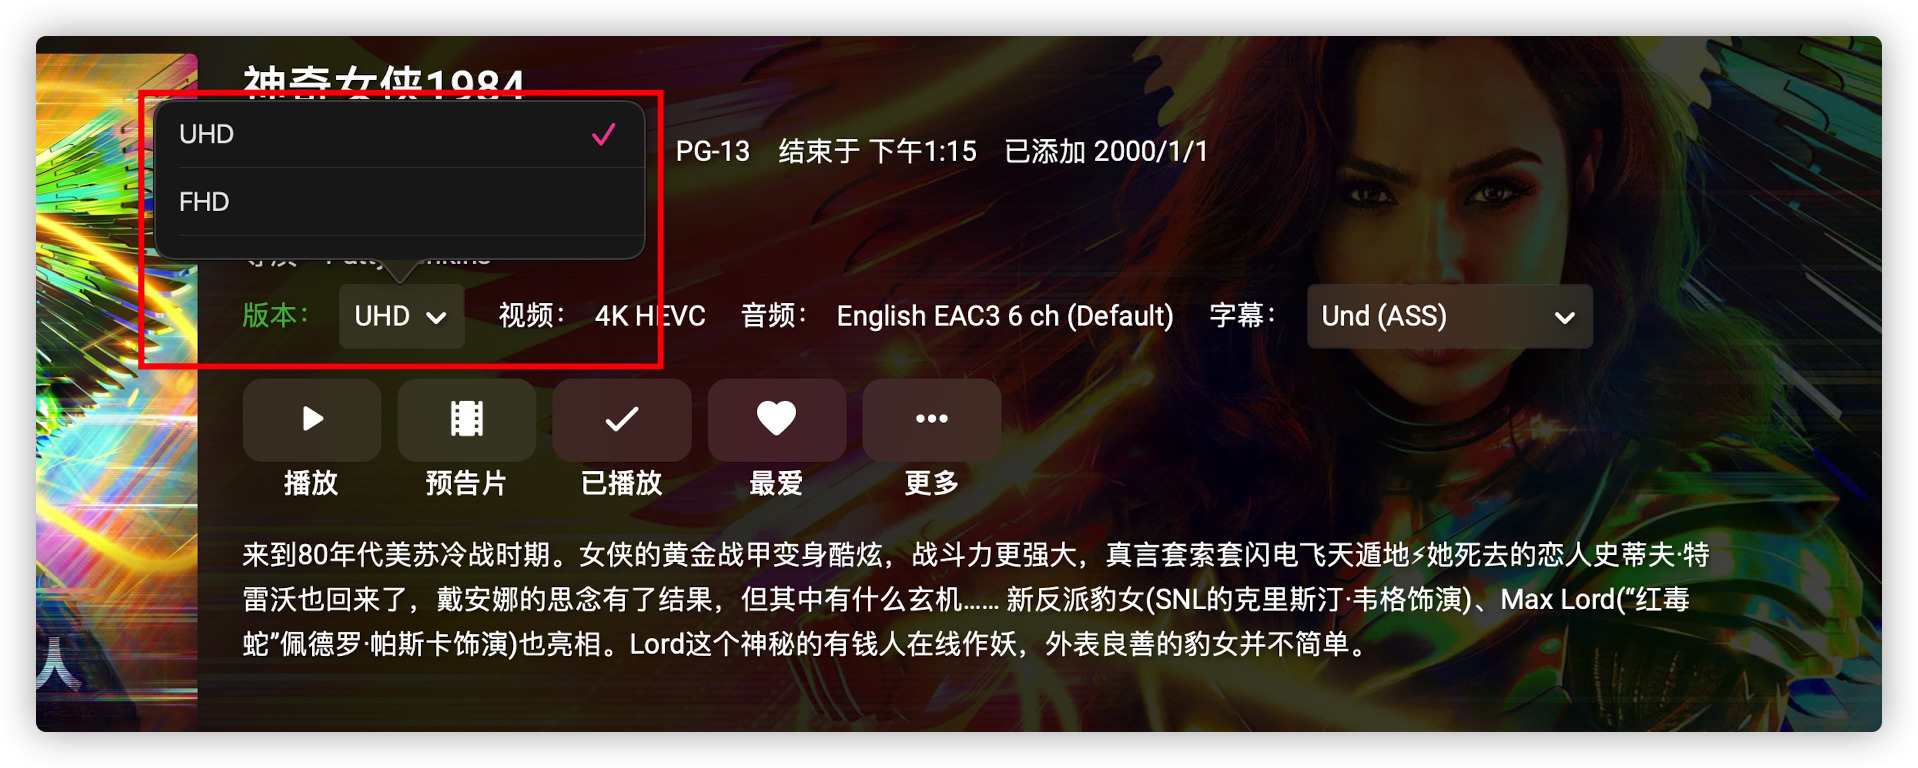Click the play triangle icon

(x=312, y=418)
